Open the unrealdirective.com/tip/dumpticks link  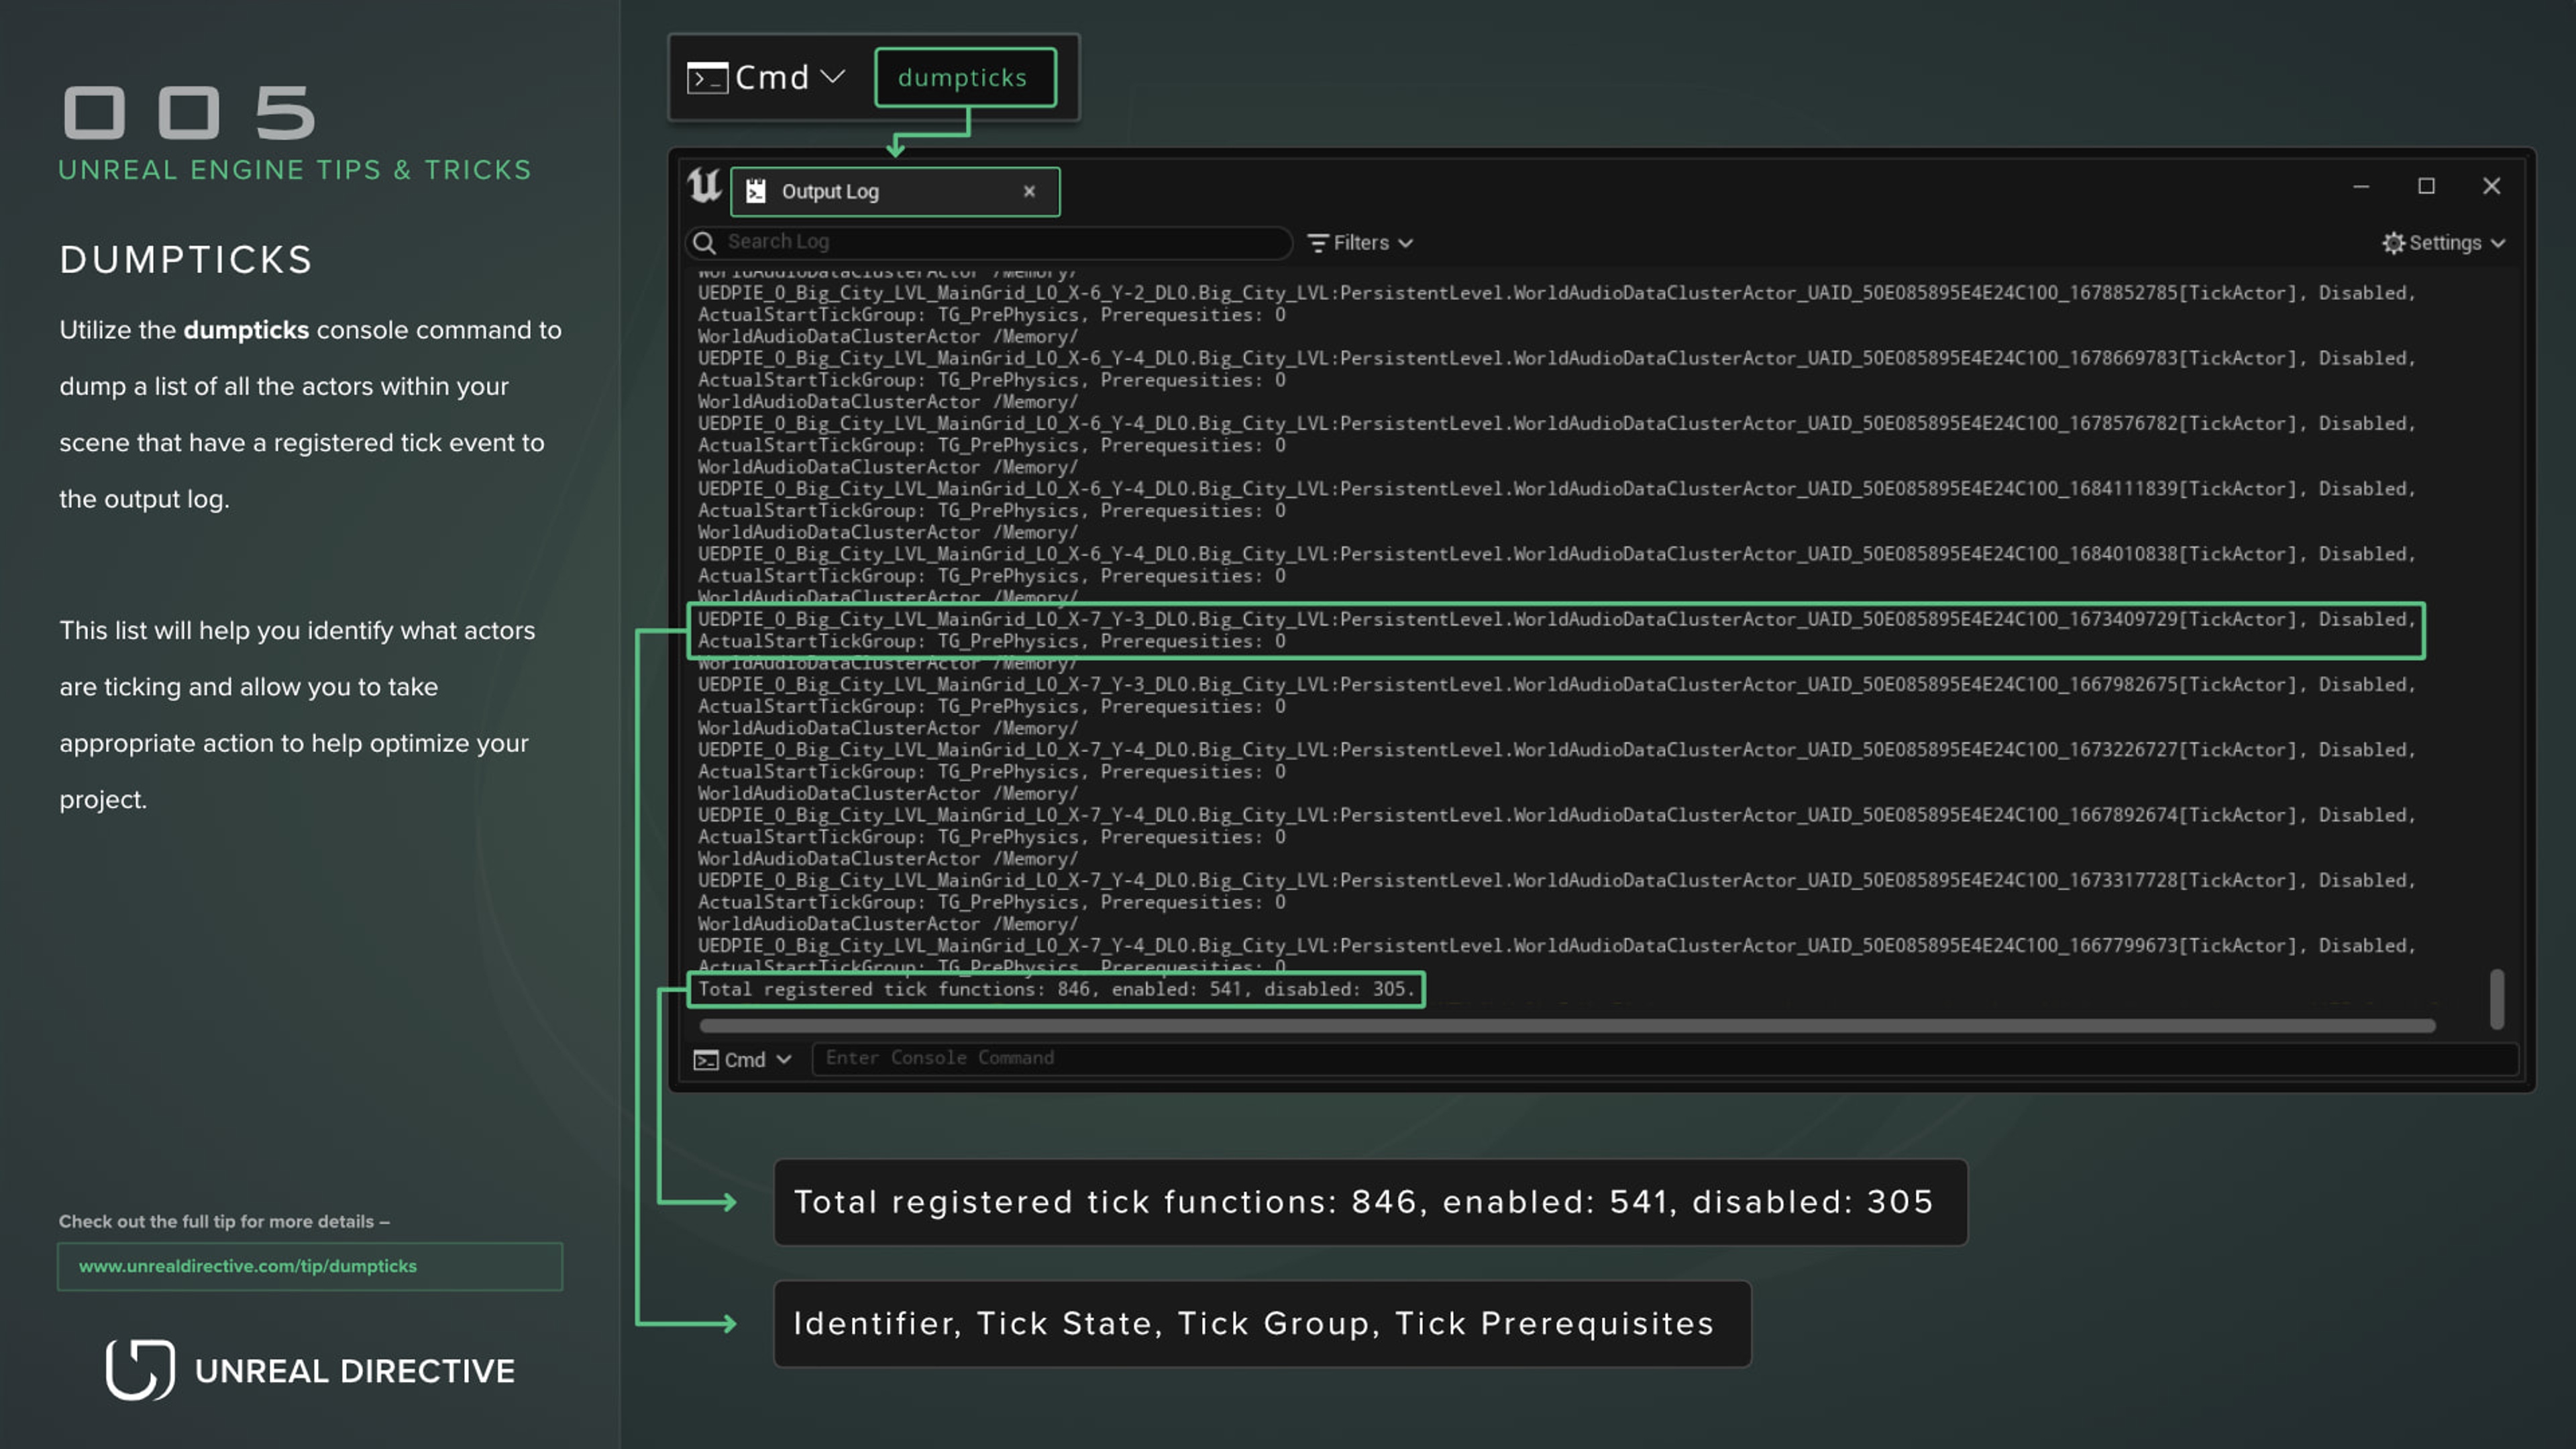(248, 1266)
